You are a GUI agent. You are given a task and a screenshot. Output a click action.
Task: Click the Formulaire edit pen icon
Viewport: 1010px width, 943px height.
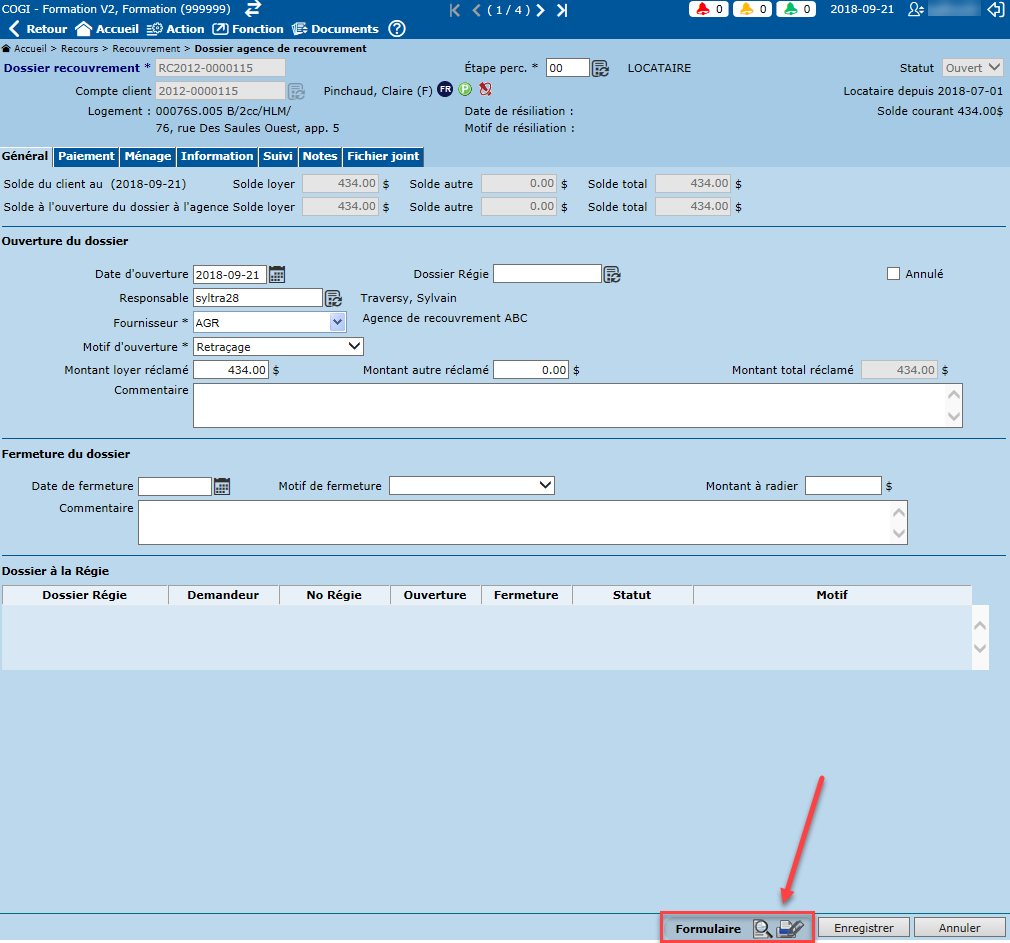pos(790,929)
